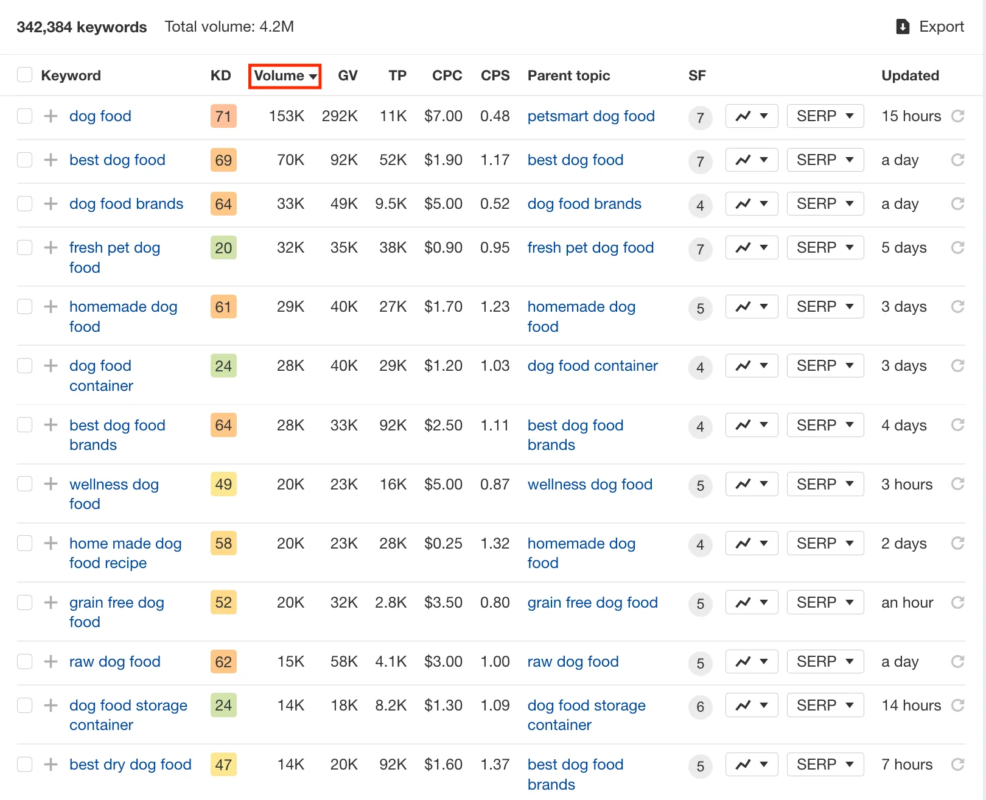Add 'best dog food' via plus icon
Screen dimensions: 986x800
(51, 160)
